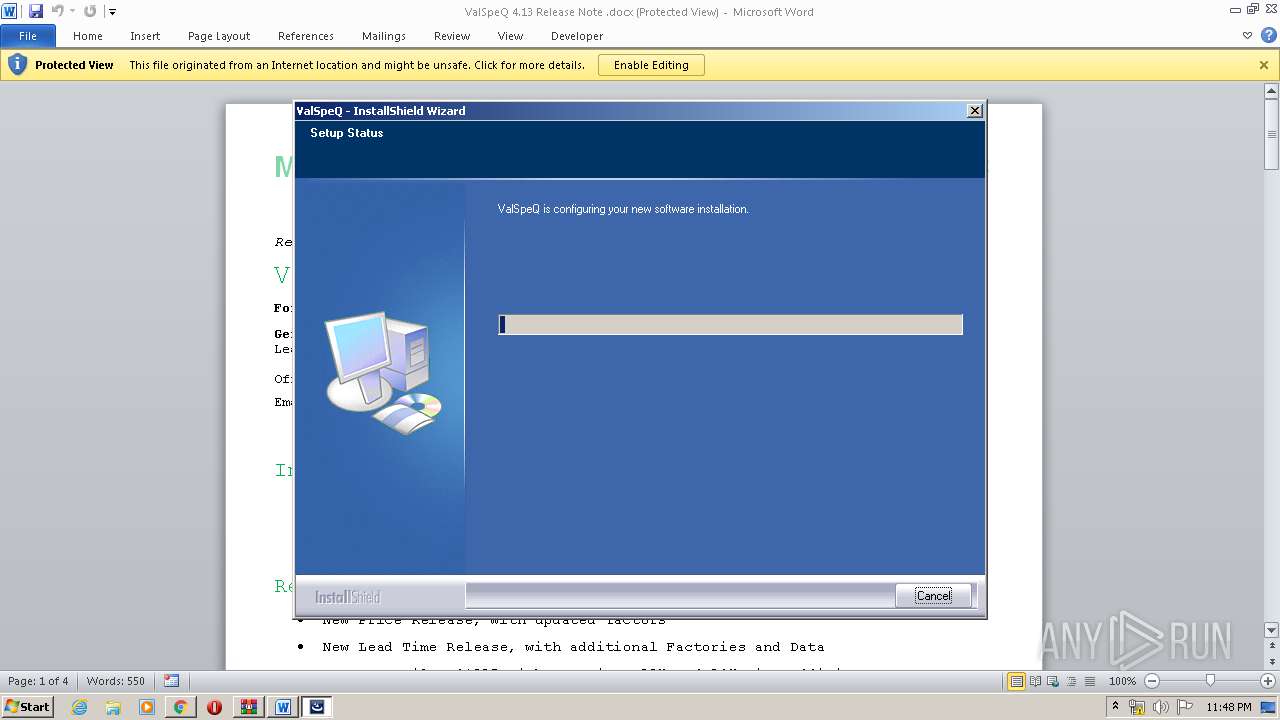This screenshot has width=1280, height=720.
Task: Click the Browse Next Page button in scrollbar
Action: pyautogui.click(x=1272, y=661)
